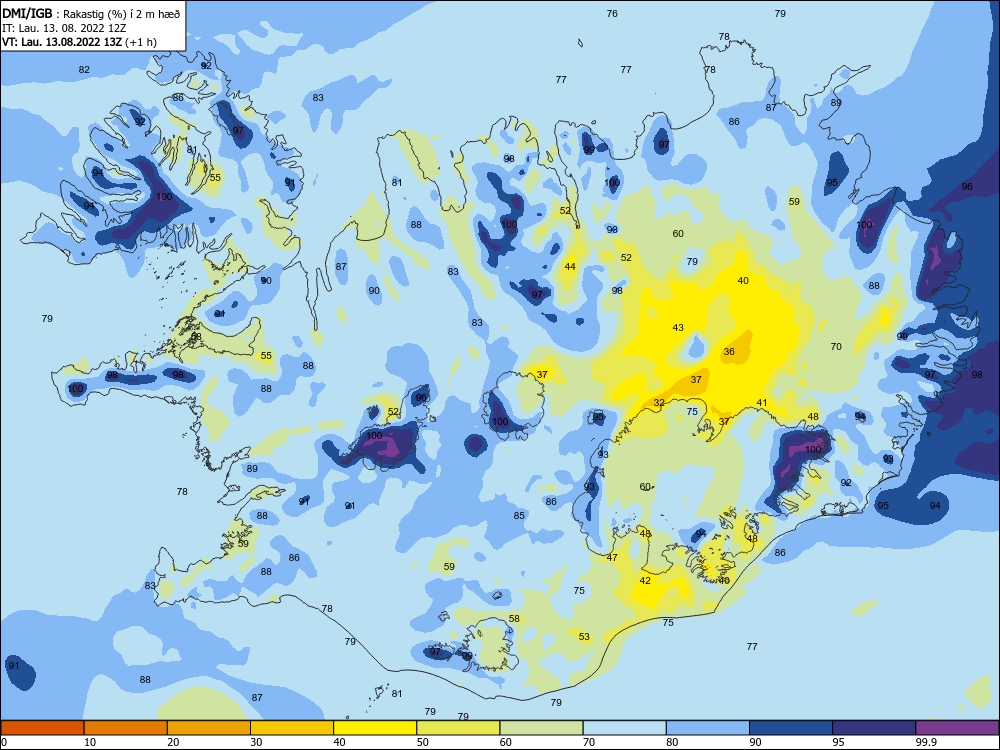Select the 90–95 dark blue legend swatch
Viewport: 1000px width, 750px height.
tap(791, 728)
